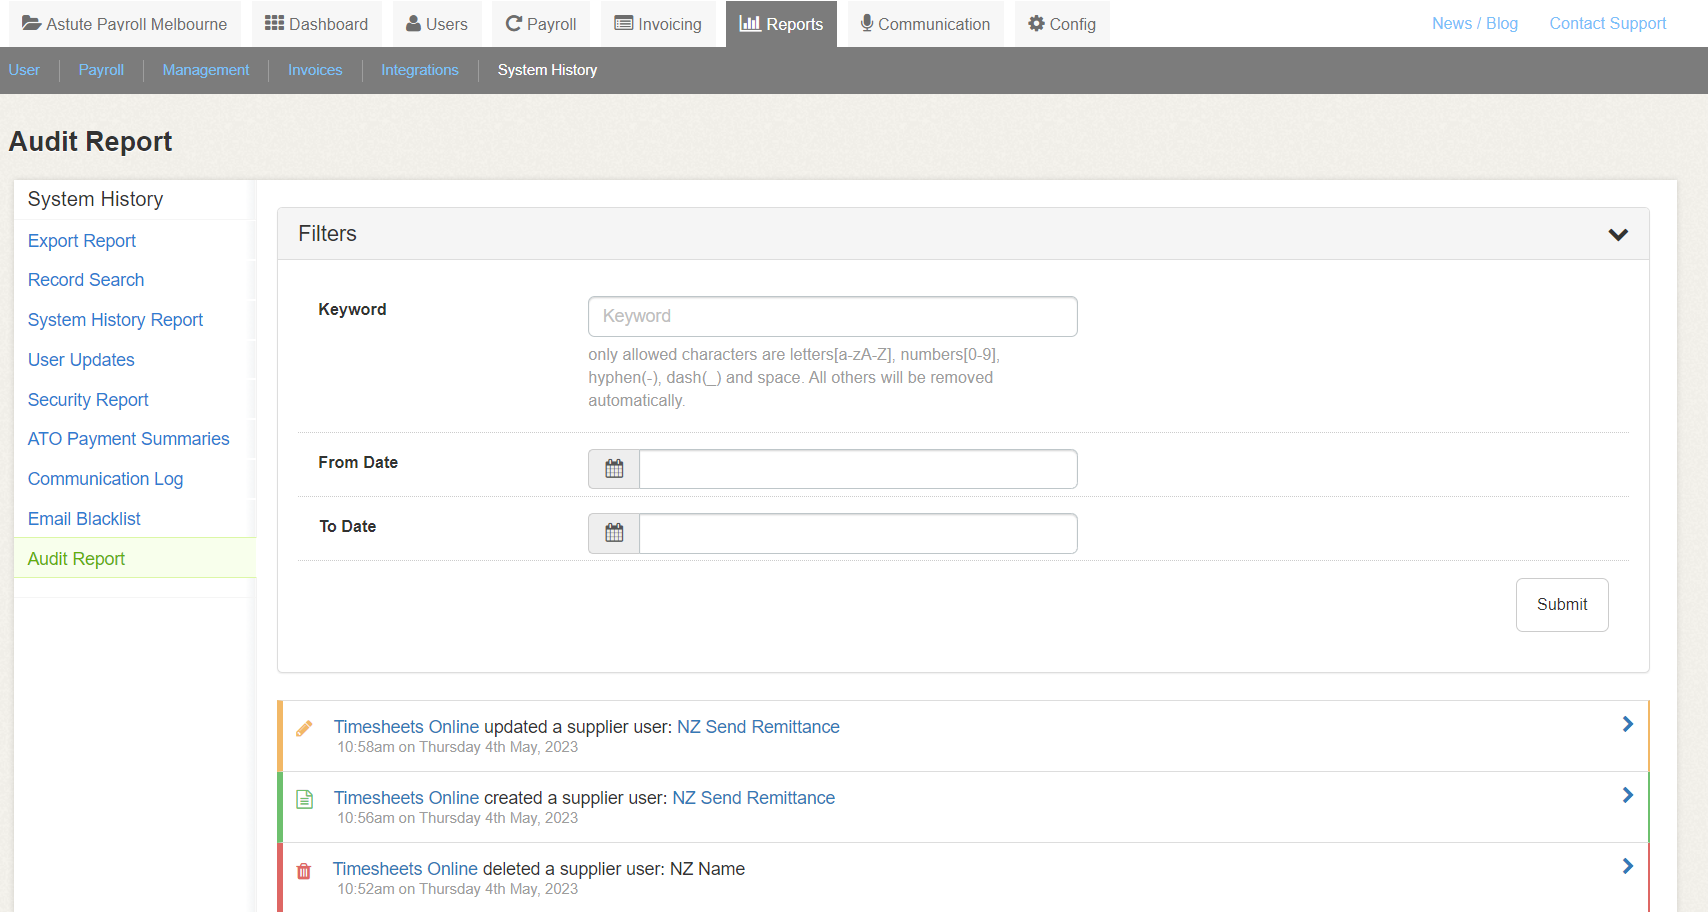Viewport: 1708px width, 912px height.
Task: Open Astute Payroll Melbourne folder tab
Action: [x=125, y=24]
